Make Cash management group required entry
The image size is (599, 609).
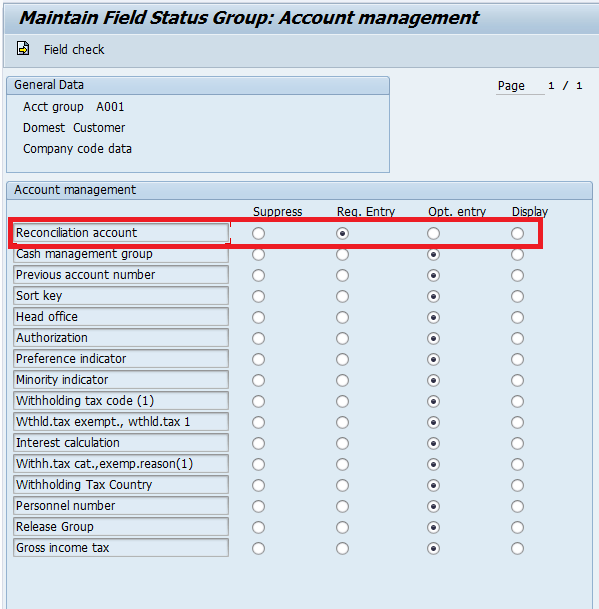click(x=342, y=254)
